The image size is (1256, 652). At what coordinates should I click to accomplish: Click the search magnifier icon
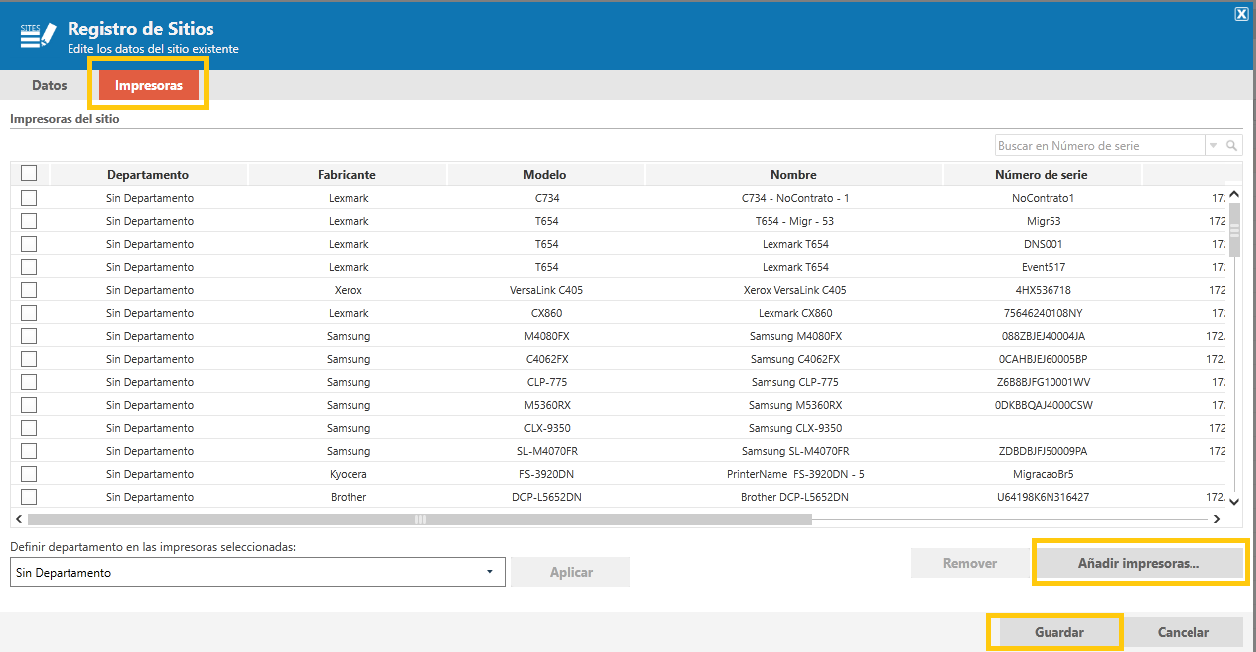click(x=1232, y=146)
